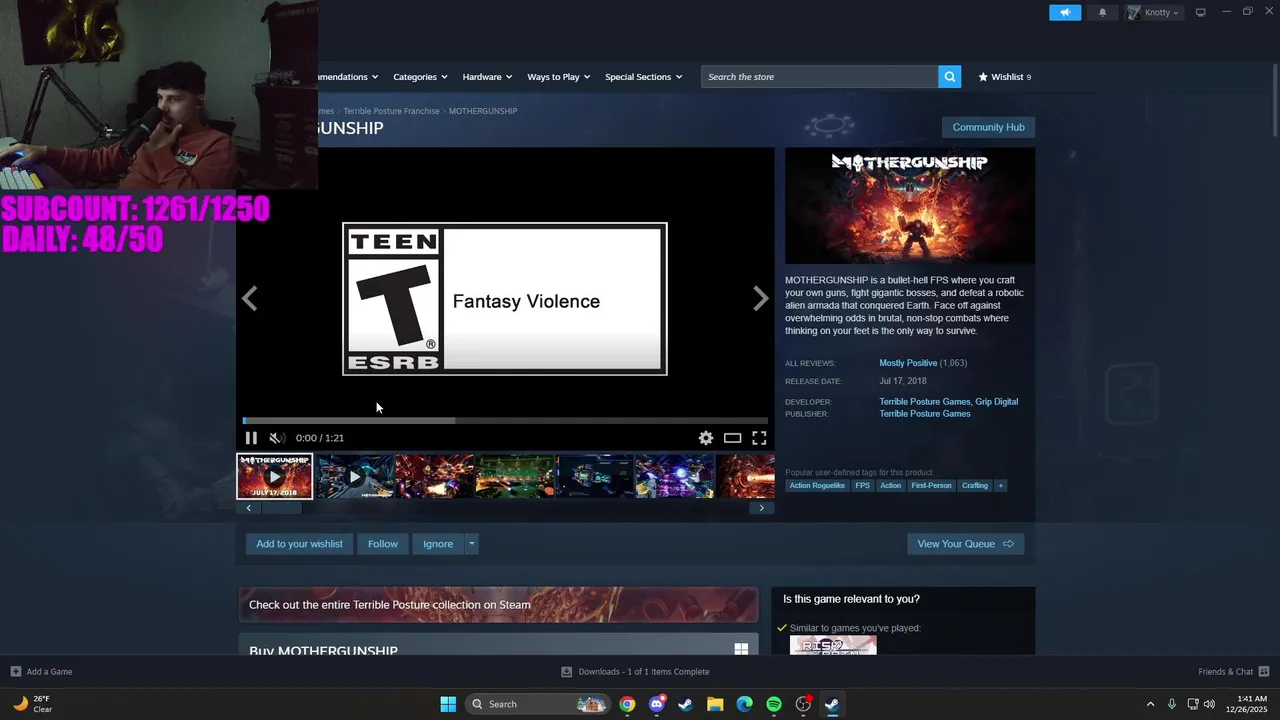Open Windows Start menu
This screenshot has width=1280, height=720.
448,704
